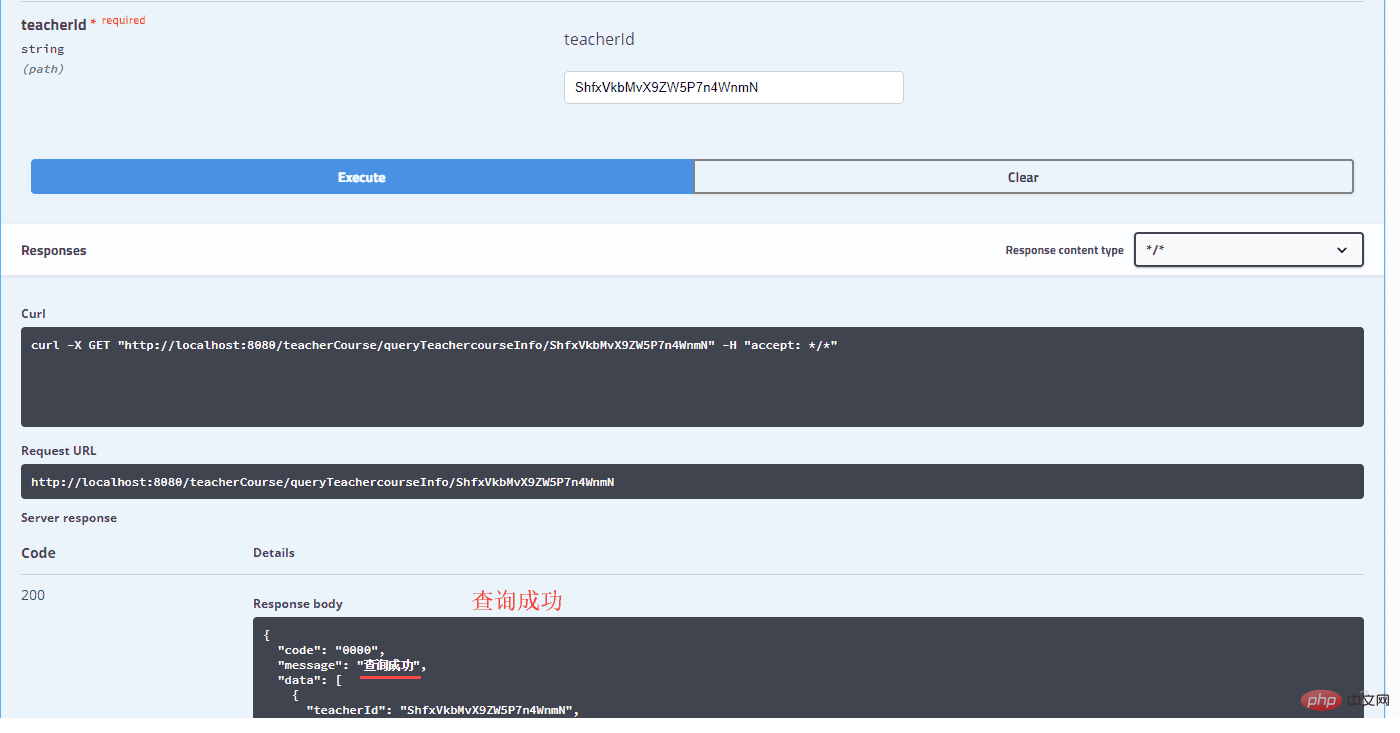Click the Responses section header
Image resolution: width=1400 pixels, height=733 pixels.
pyautogui.click(x=54, y=250)
